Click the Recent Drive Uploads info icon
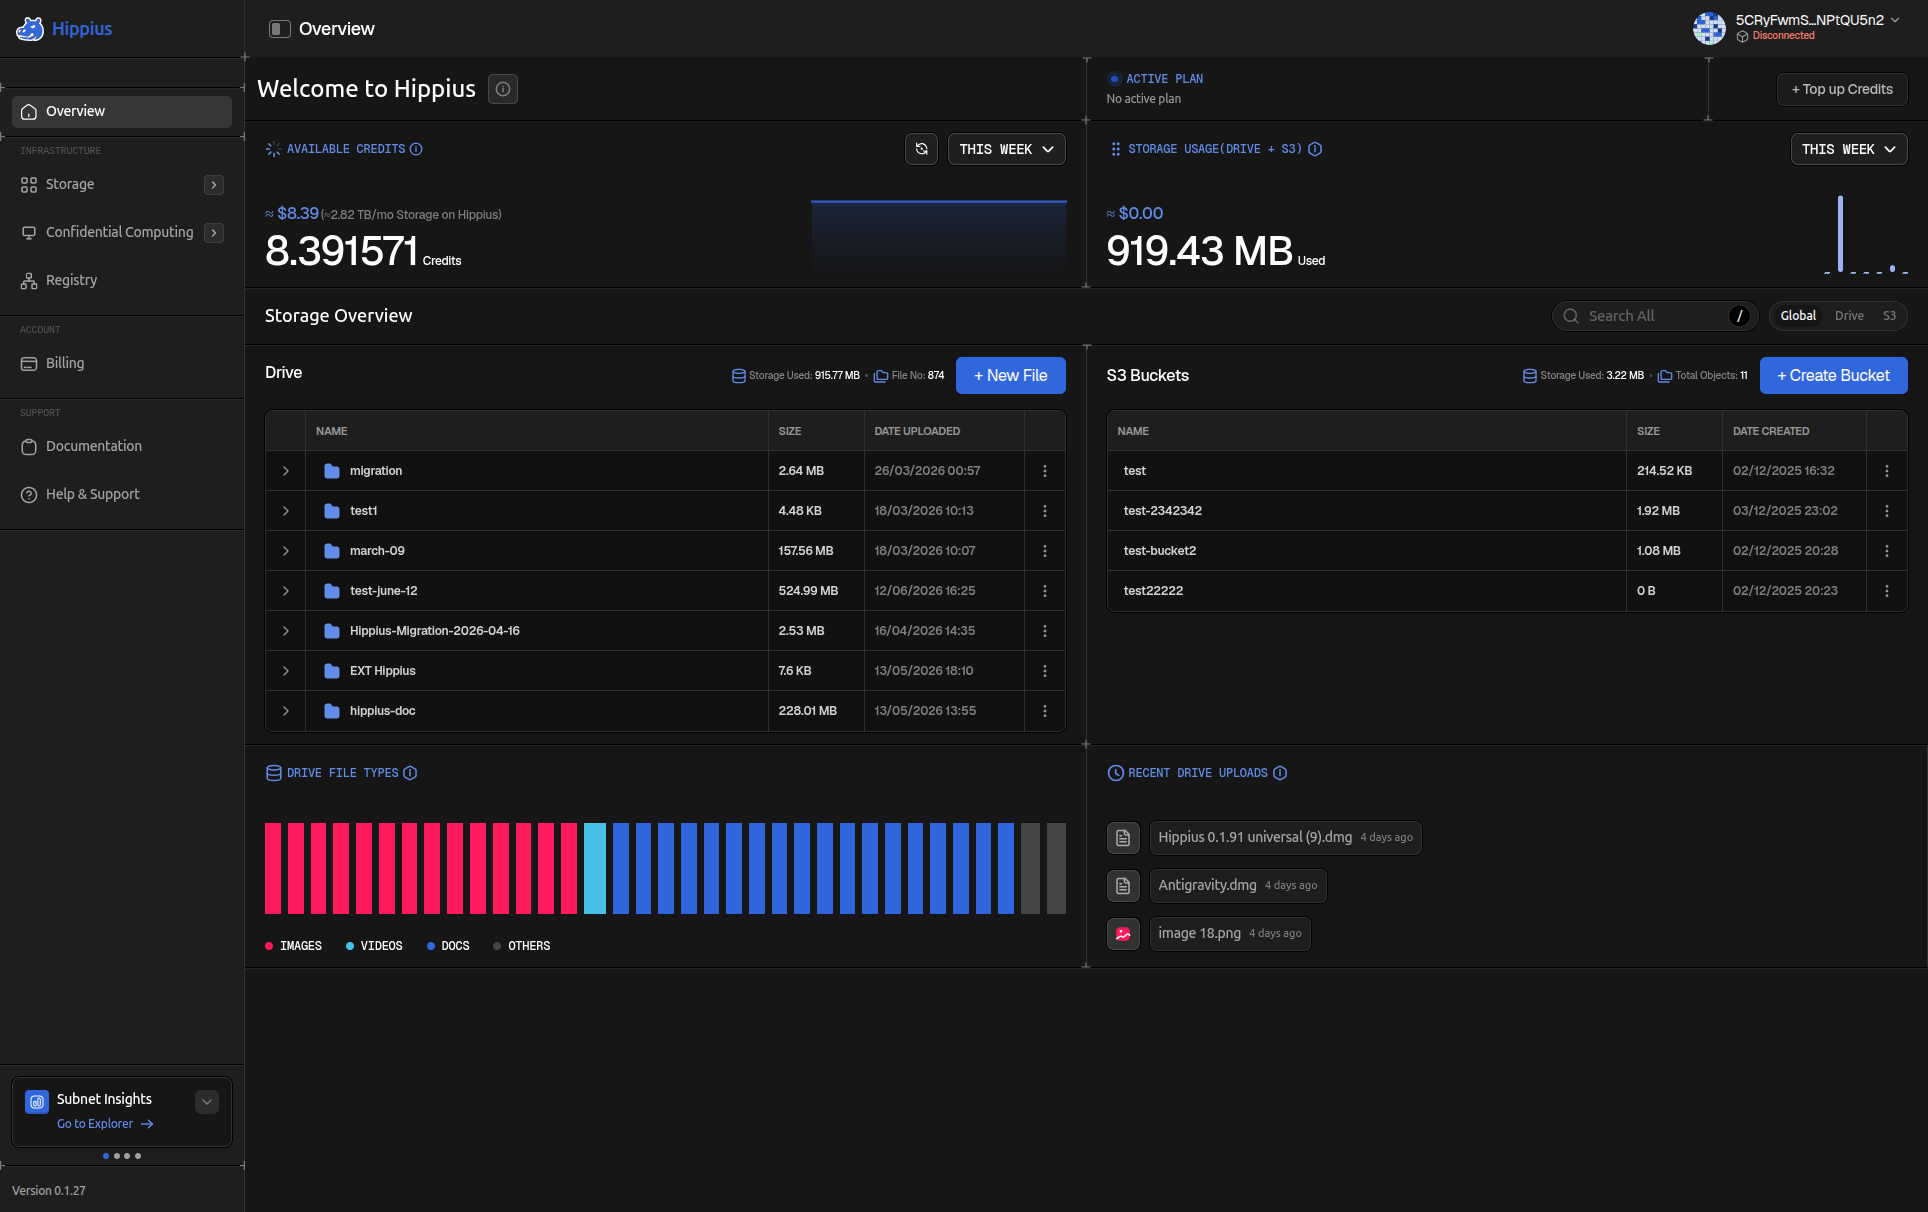 (1280, 773)
